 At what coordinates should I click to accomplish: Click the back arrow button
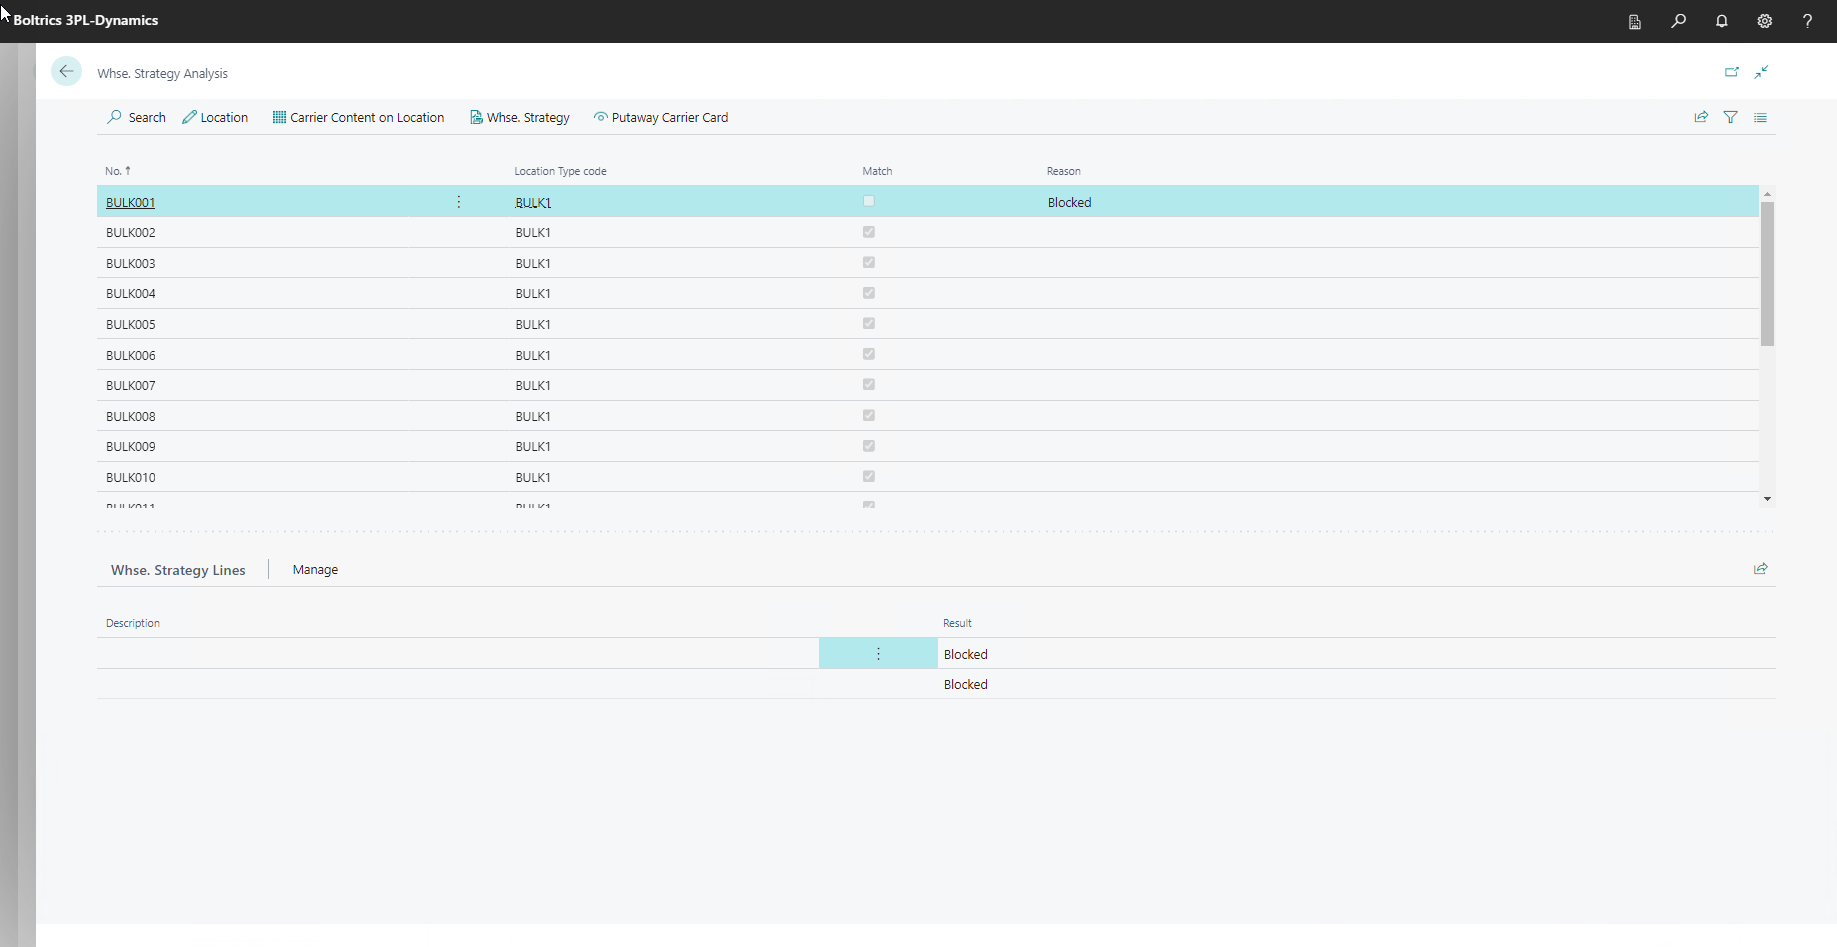pos(66,72)
